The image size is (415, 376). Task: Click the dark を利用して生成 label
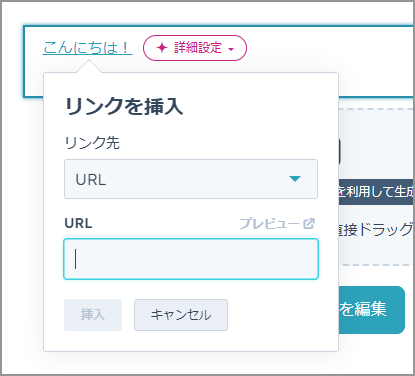376,191
